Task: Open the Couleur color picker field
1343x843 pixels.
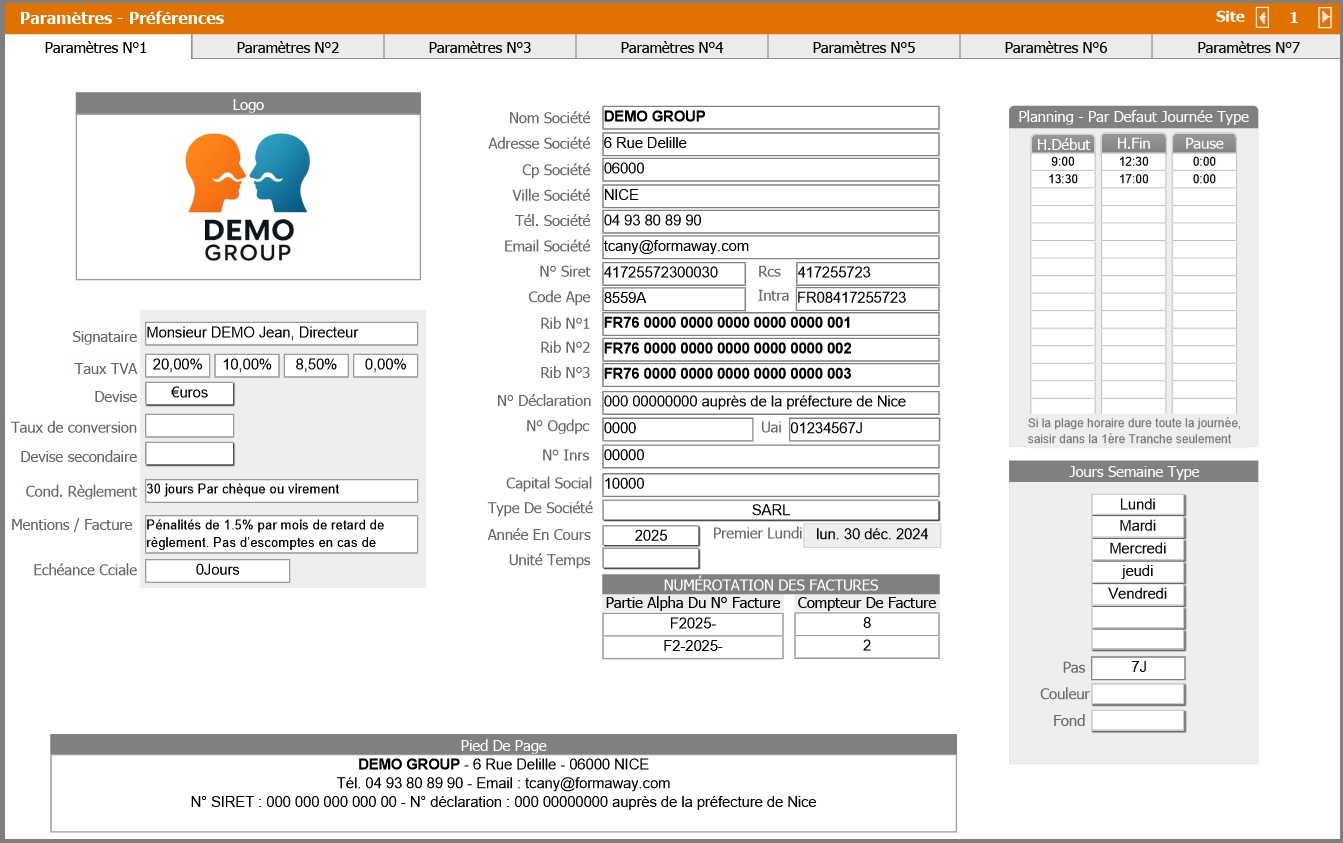Action: coord(1138,694)
